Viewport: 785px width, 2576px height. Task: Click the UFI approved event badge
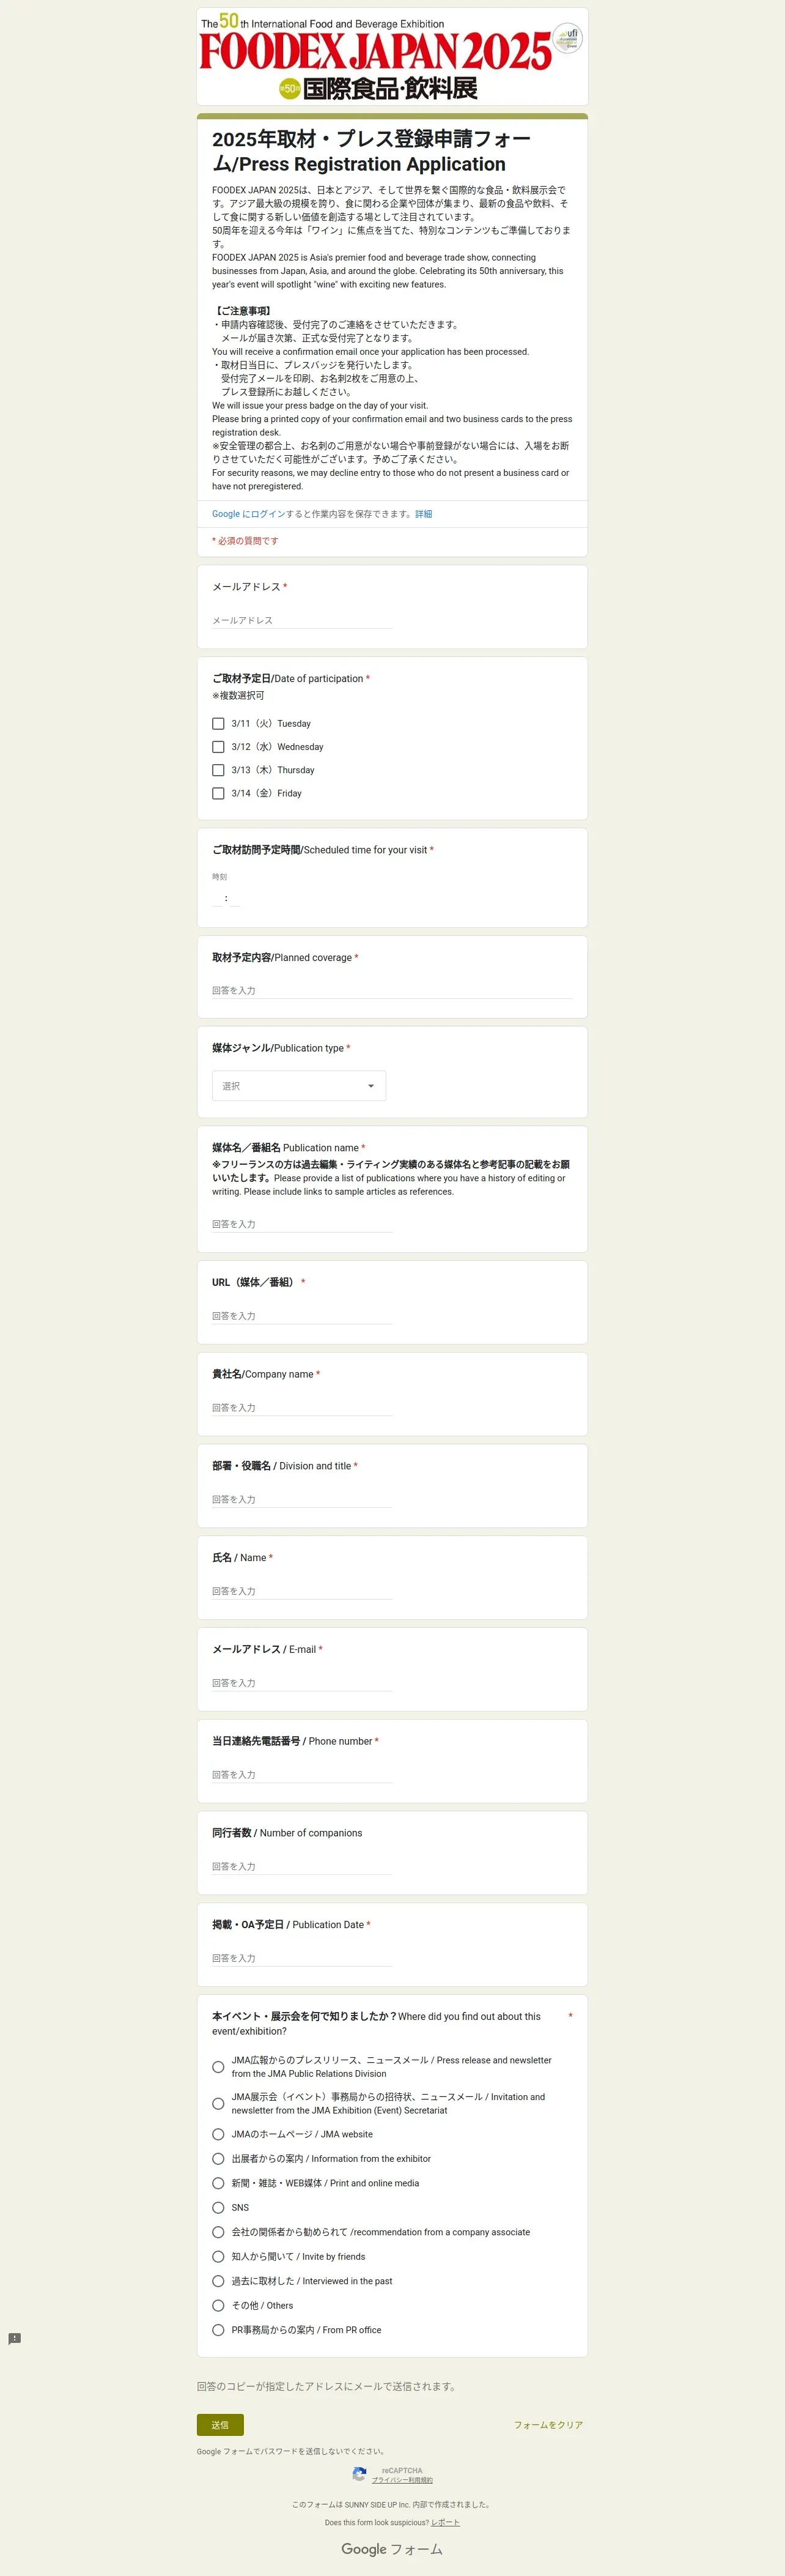click(568, 39)
